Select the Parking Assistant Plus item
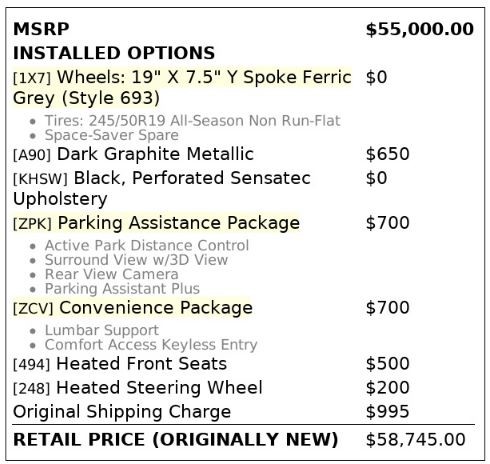The height and width of the screenshot is (464, 490). click(122, 289)
